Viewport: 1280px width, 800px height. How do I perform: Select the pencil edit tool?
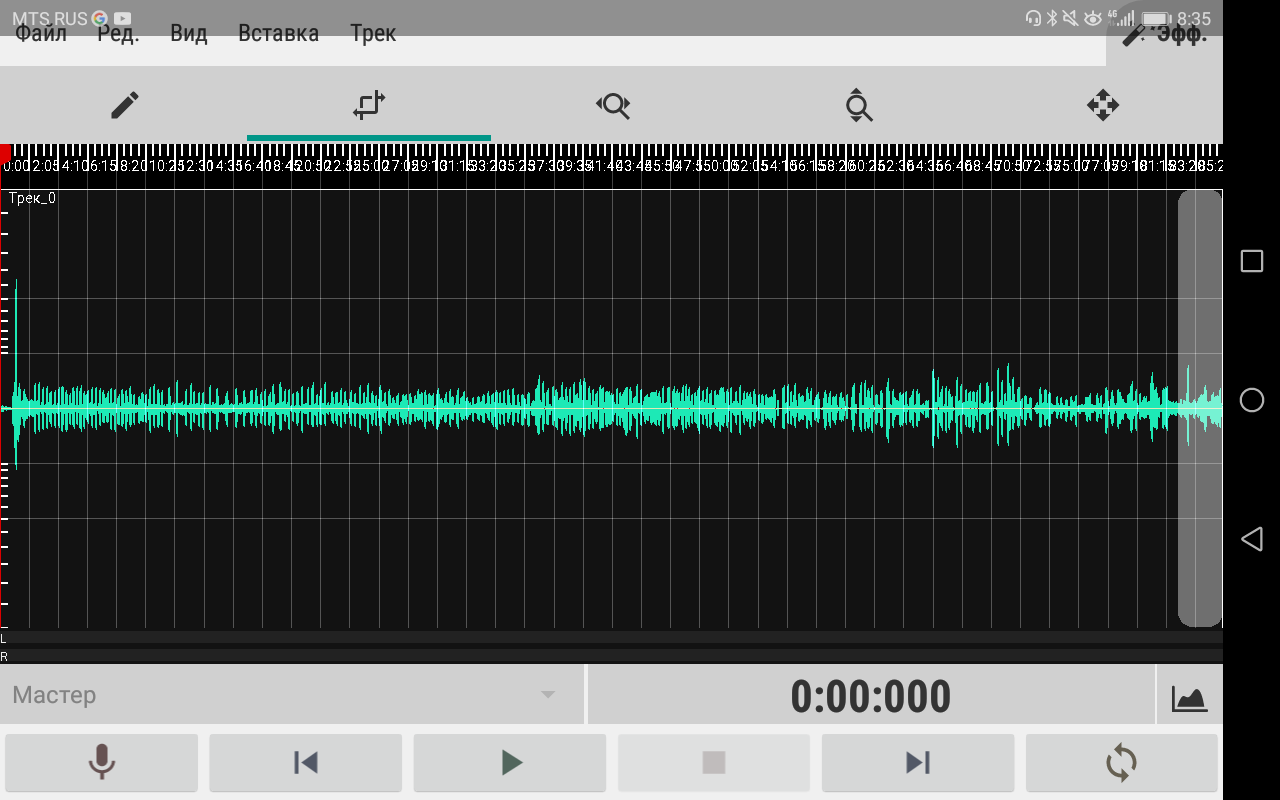click(x=124, y=105)
